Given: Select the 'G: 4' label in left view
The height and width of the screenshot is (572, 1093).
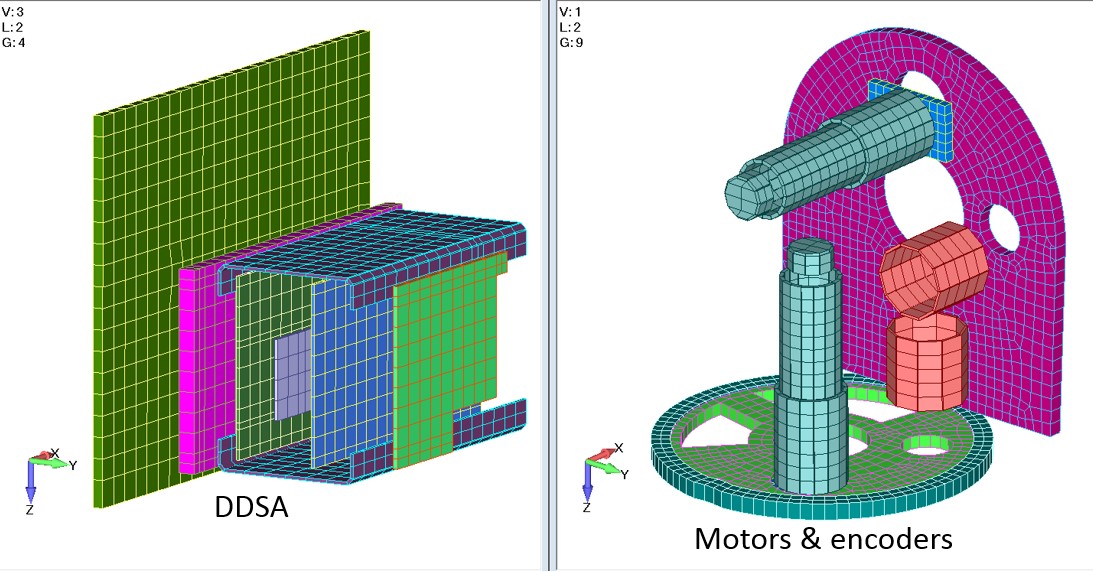Looking at the screenshot, I should (x=13, y=42).
